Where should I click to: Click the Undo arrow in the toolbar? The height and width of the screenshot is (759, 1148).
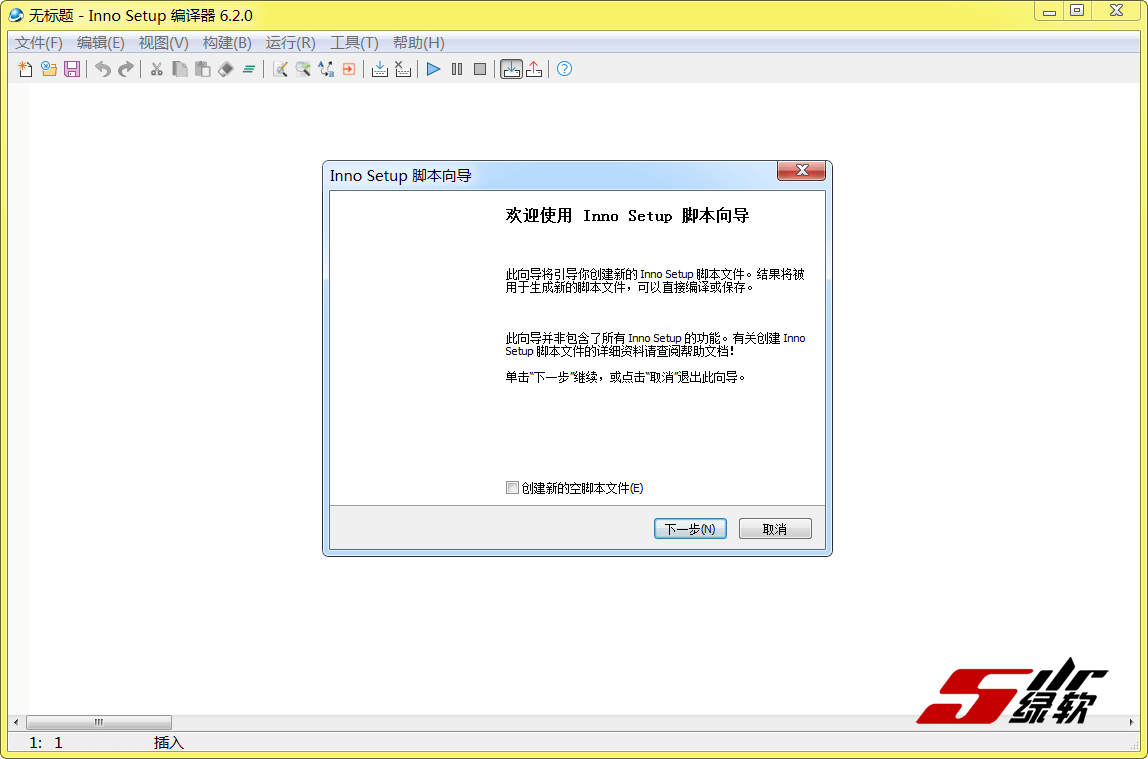coord(102,69)
